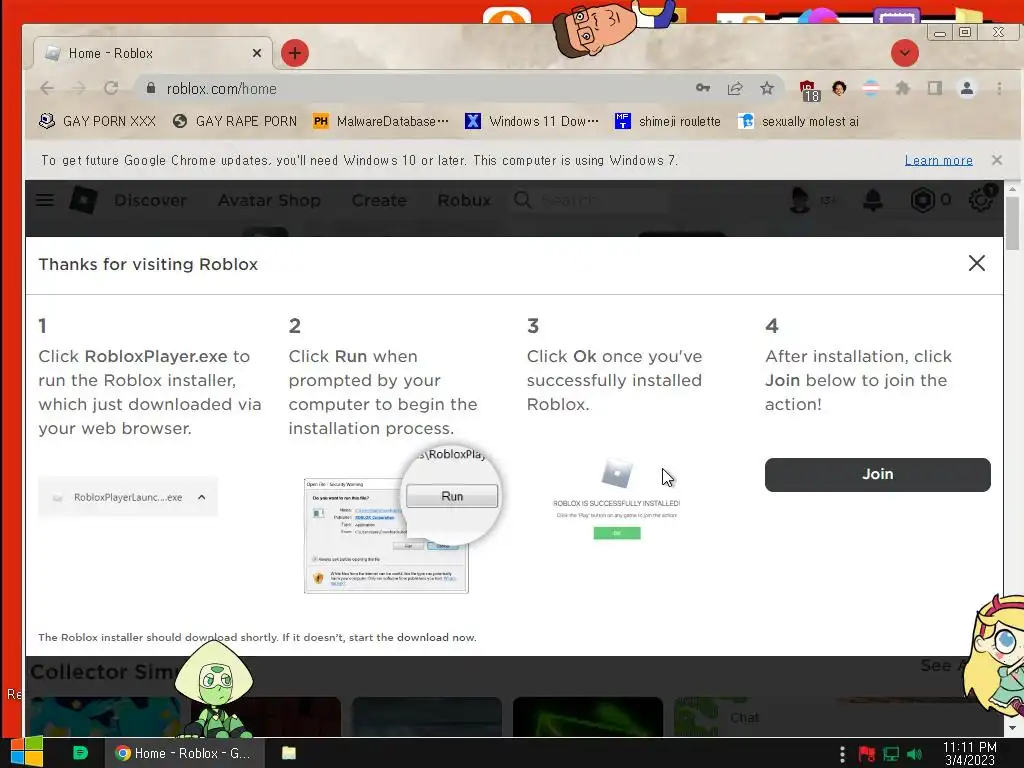Viewport: 1024px width, 768px height.
Task: Open the saved passwords key icon
Action: point(703,88)
